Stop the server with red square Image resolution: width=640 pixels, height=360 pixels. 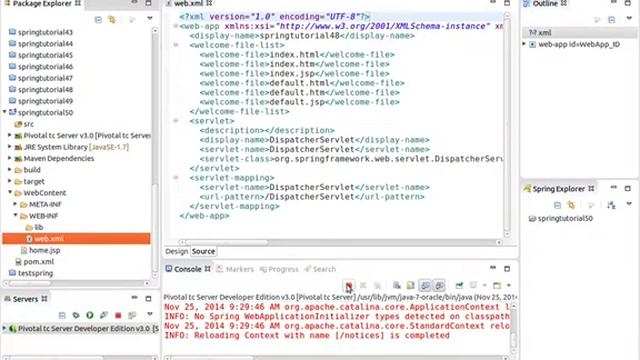[x=118, y=315]
